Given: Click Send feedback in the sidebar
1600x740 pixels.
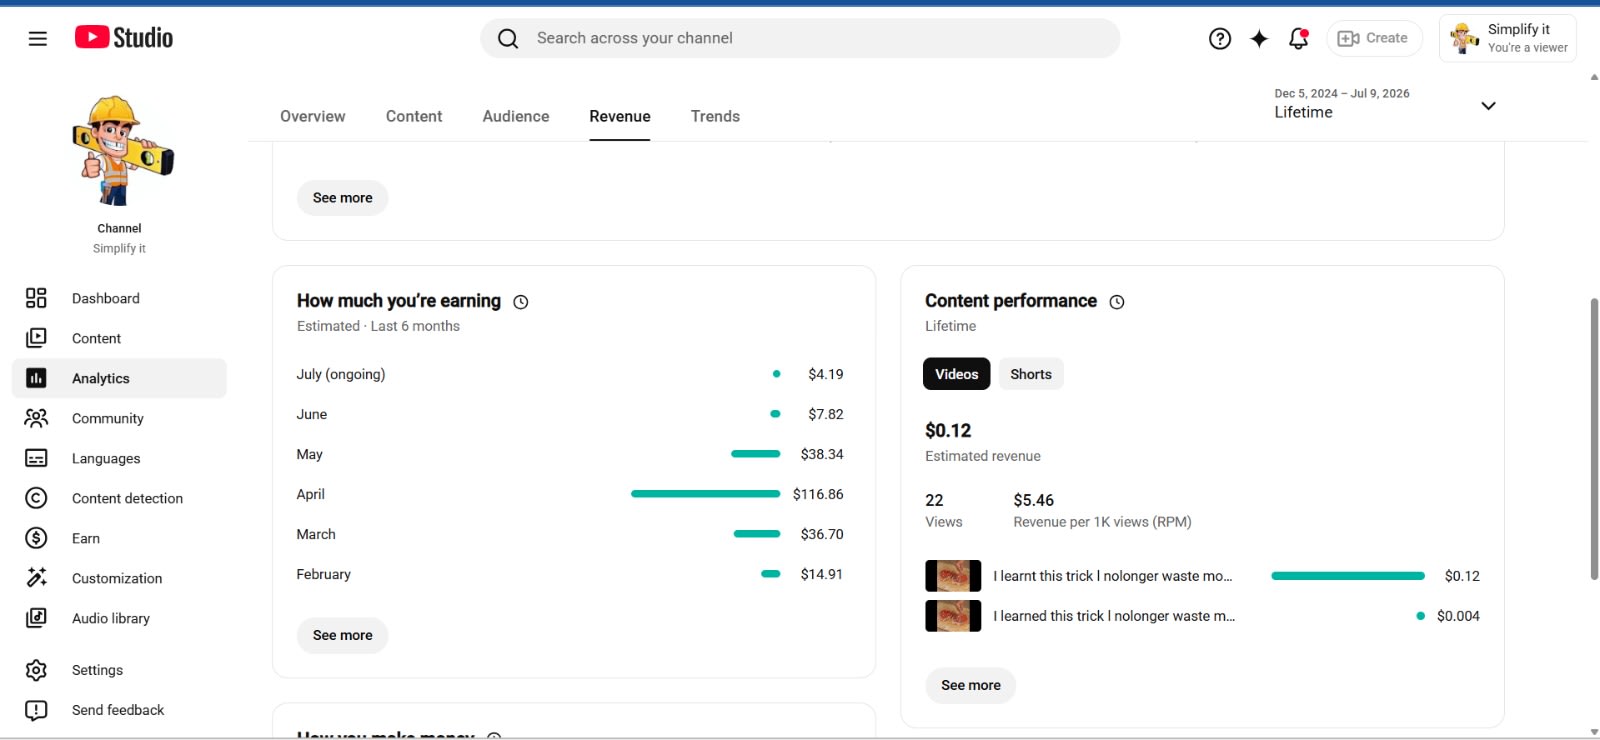Looking at the screenshot, I should (119, 710).
